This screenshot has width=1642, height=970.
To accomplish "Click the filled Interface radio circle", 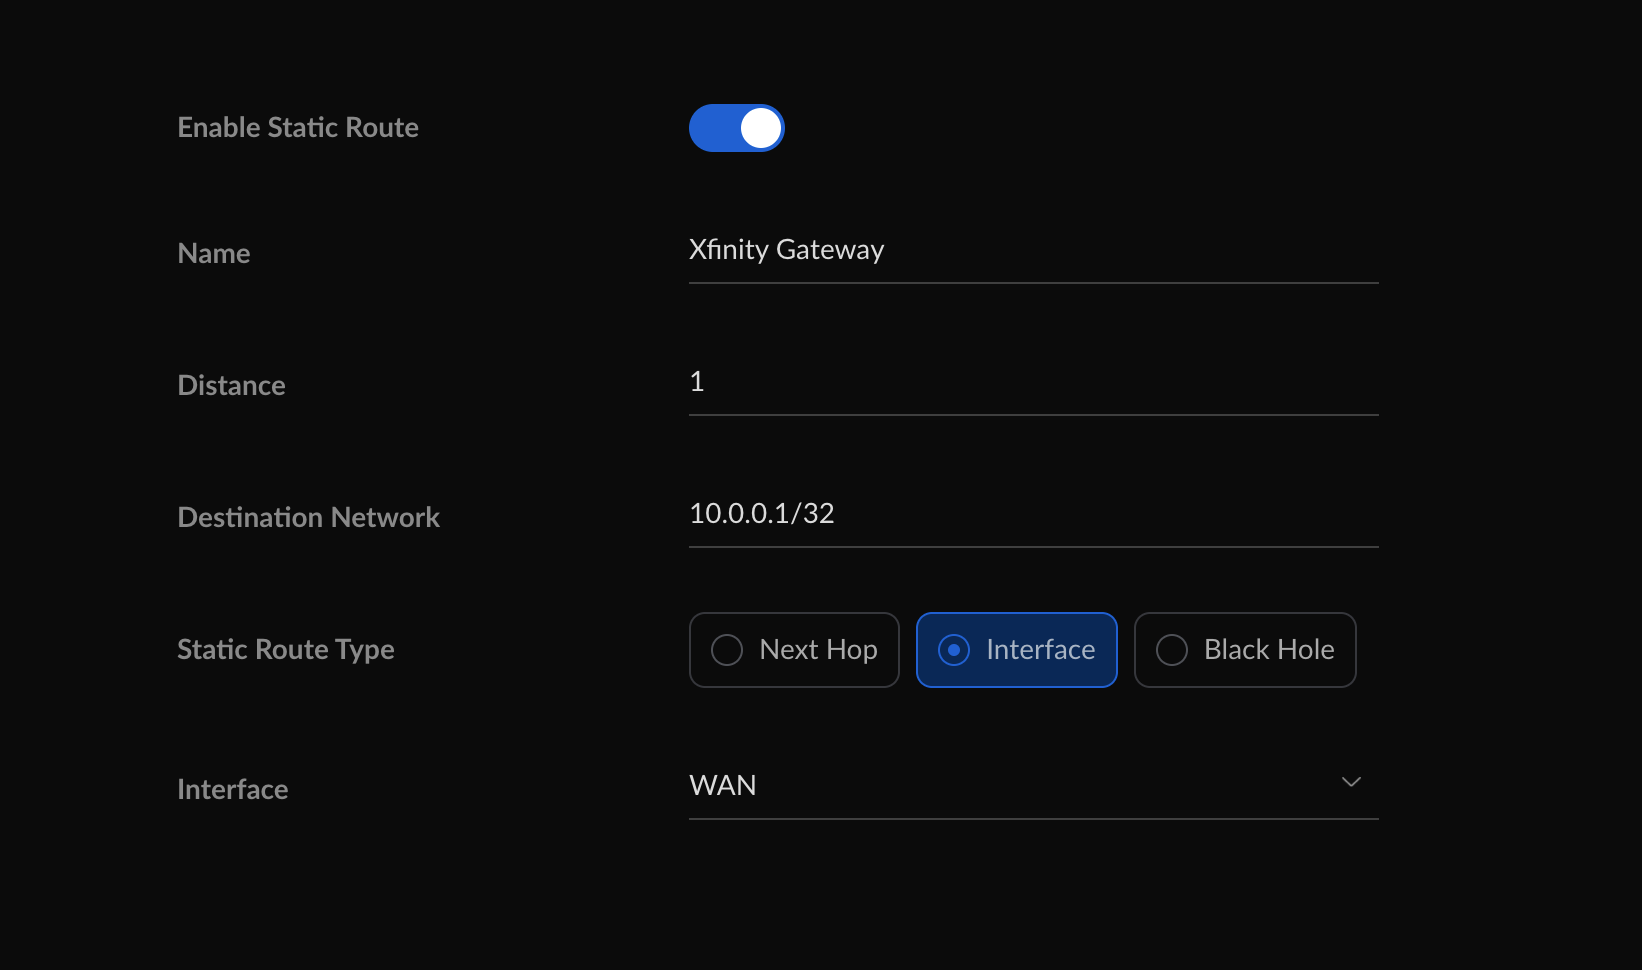I will 954,650.
